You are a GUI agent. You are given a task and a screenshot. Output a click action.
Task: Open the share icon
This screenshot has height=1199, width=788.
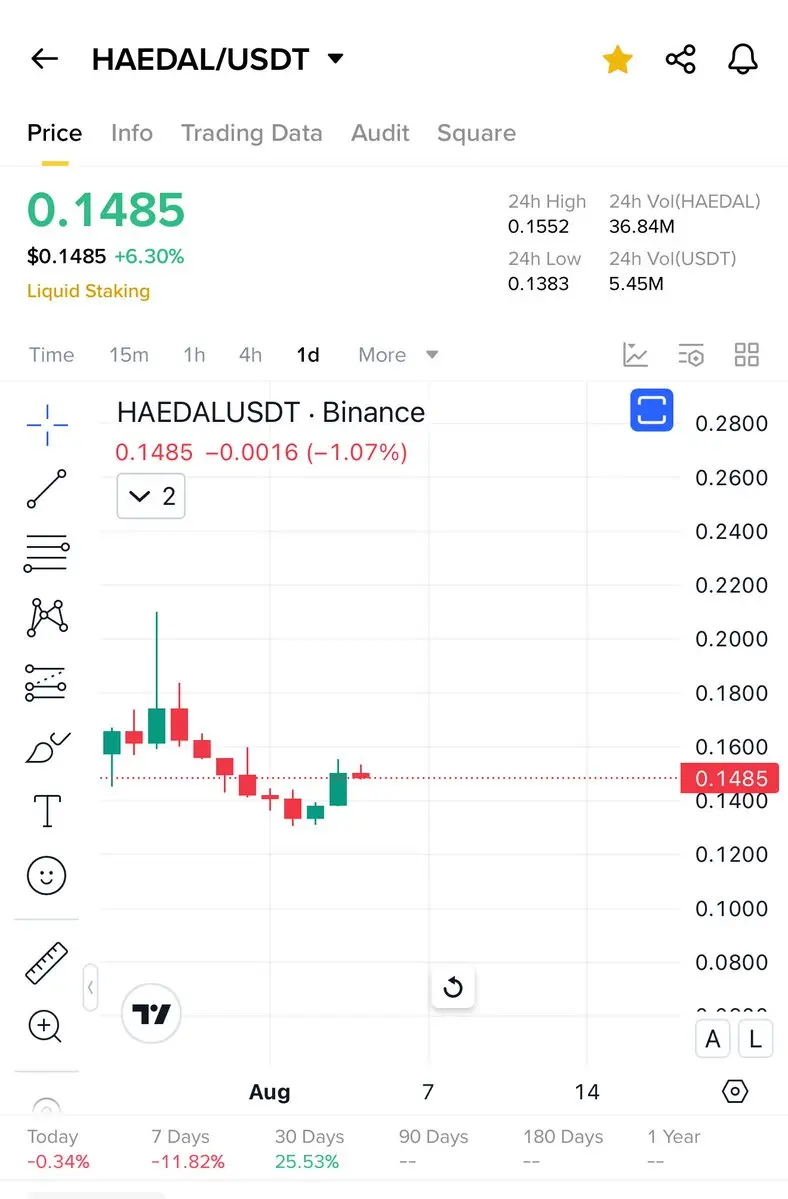(x=680, y=59)
